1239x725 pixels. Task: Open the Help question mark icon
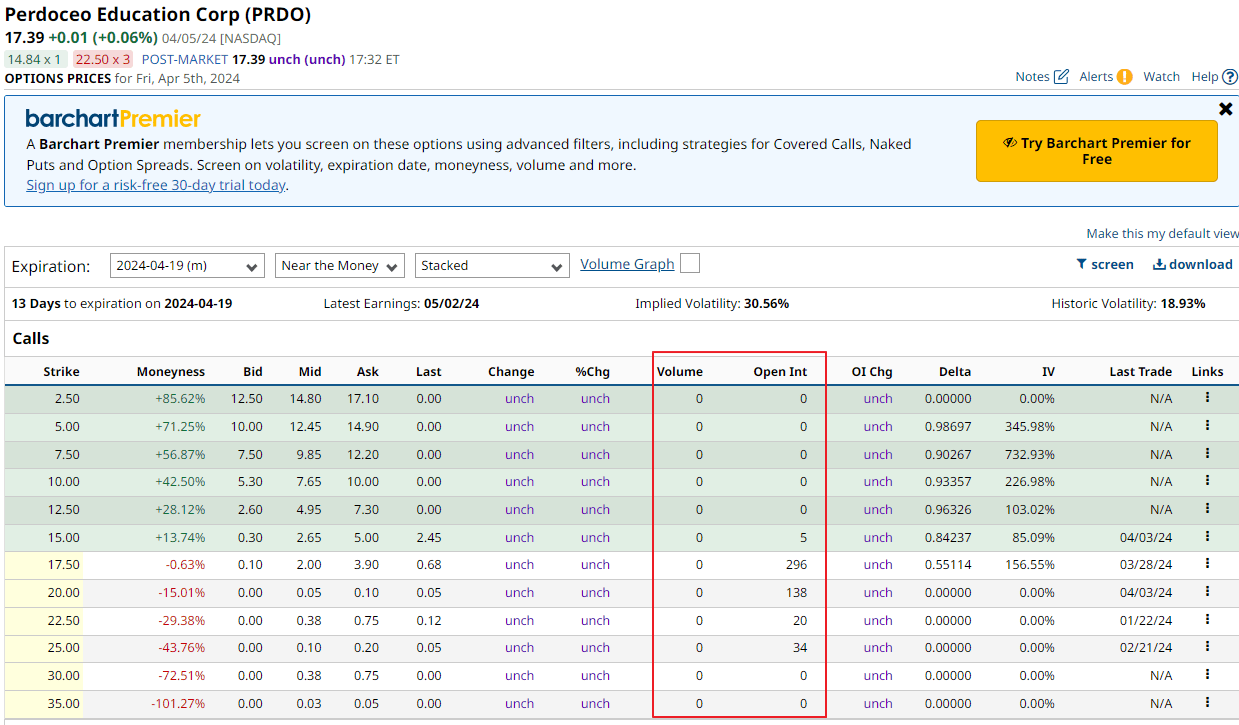pos(1230,77)
